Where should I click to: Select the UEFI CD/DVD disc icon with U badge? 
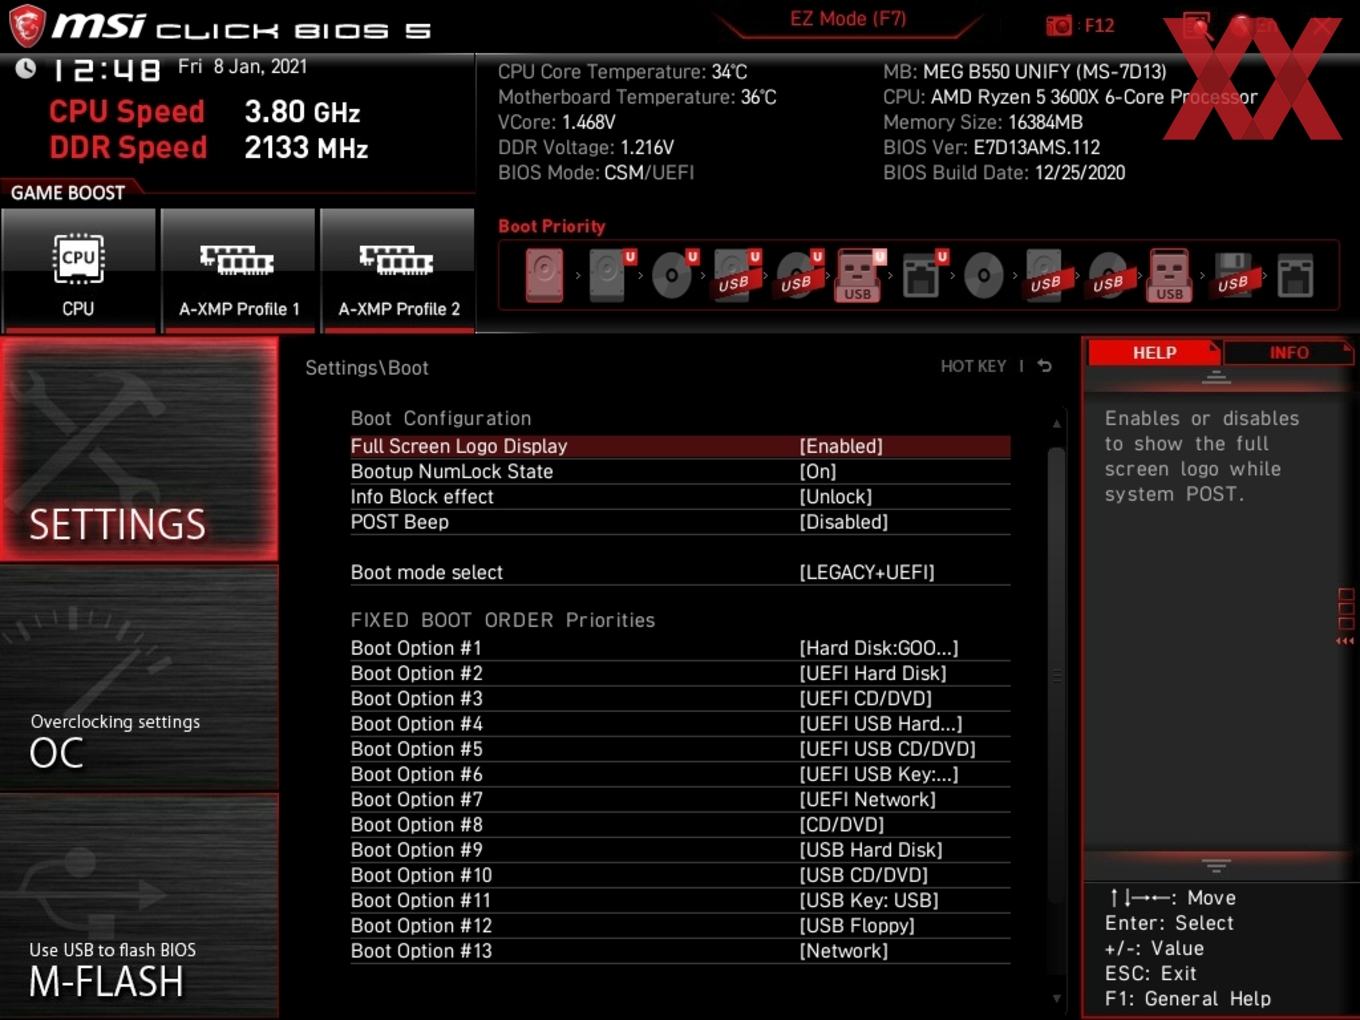pos(674,275)
